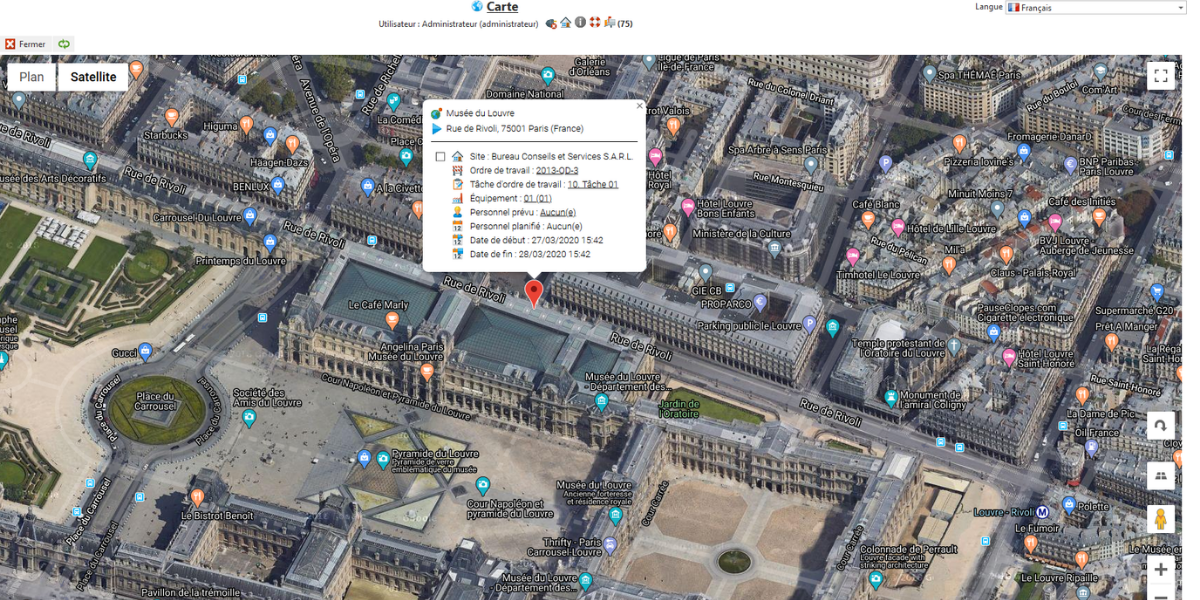
Task: Click the Hôtel Louvre Bons Enfants pink marker
Action: click(x=688, y=206)
